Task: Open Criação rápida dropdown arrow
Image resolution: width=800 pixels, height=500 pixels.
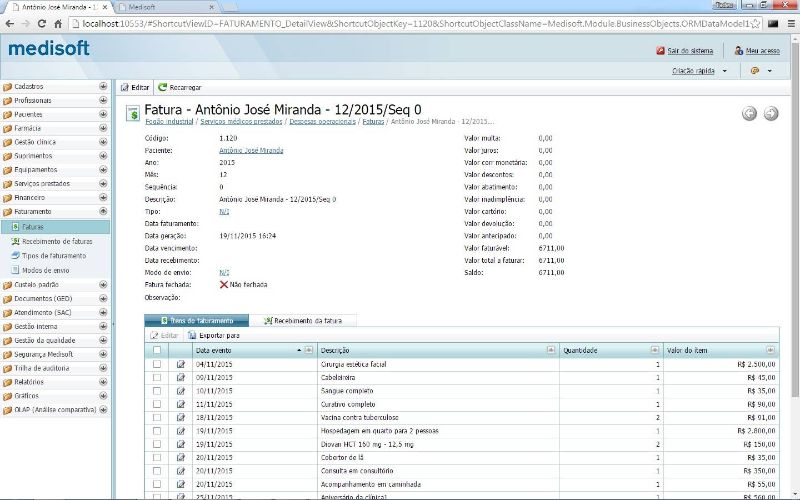Action: (x=724, y=71)
